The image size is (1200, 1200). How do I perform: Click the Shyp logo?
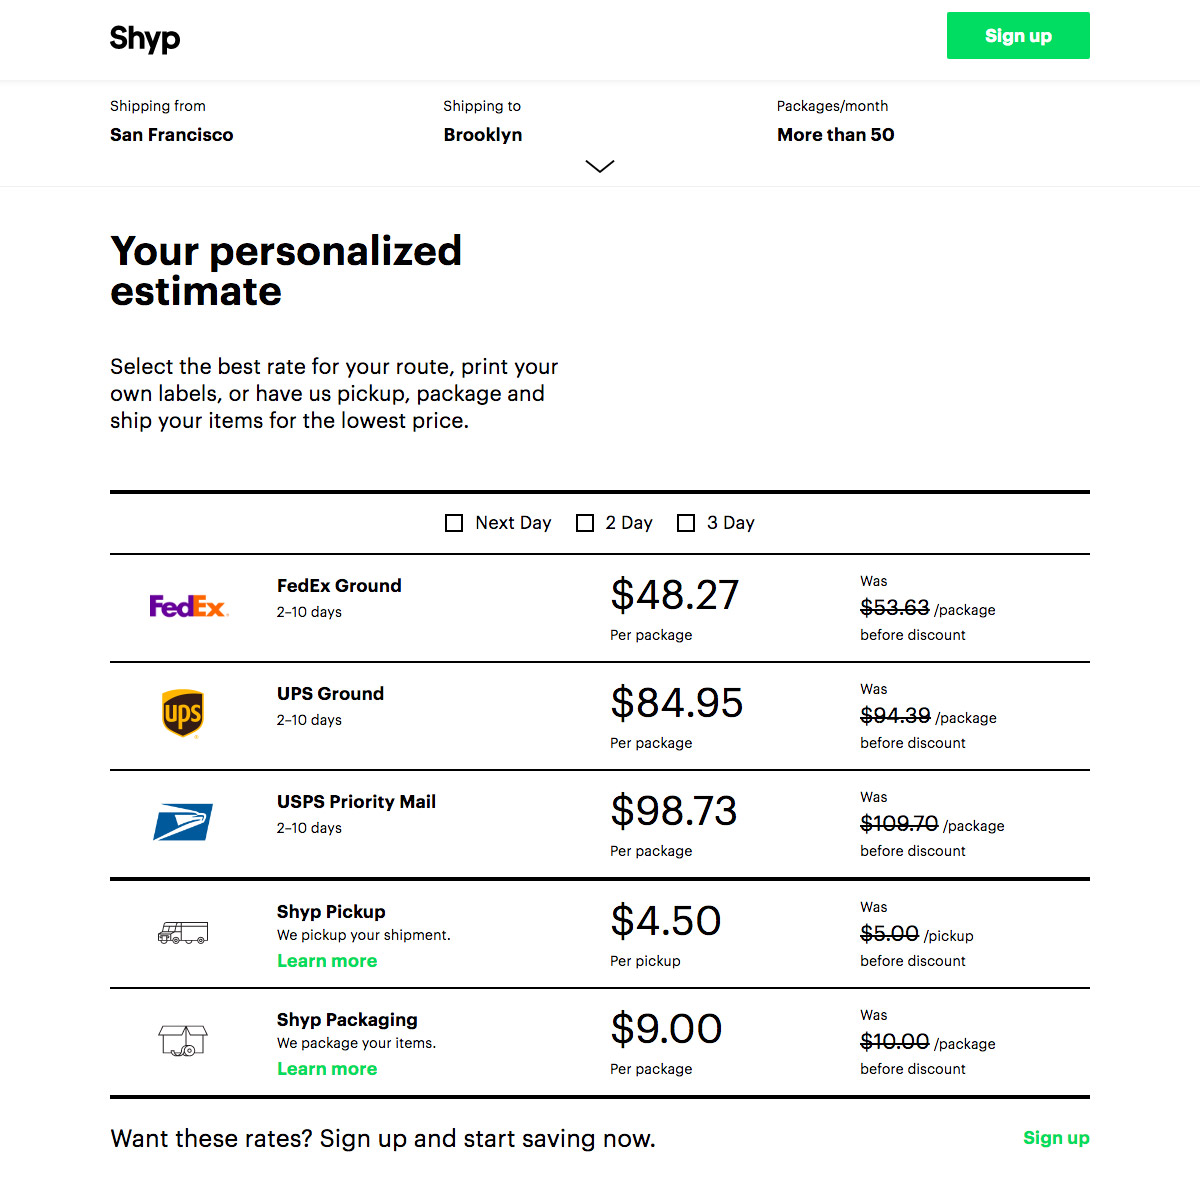pyautogui.click(x=145, y=38)
